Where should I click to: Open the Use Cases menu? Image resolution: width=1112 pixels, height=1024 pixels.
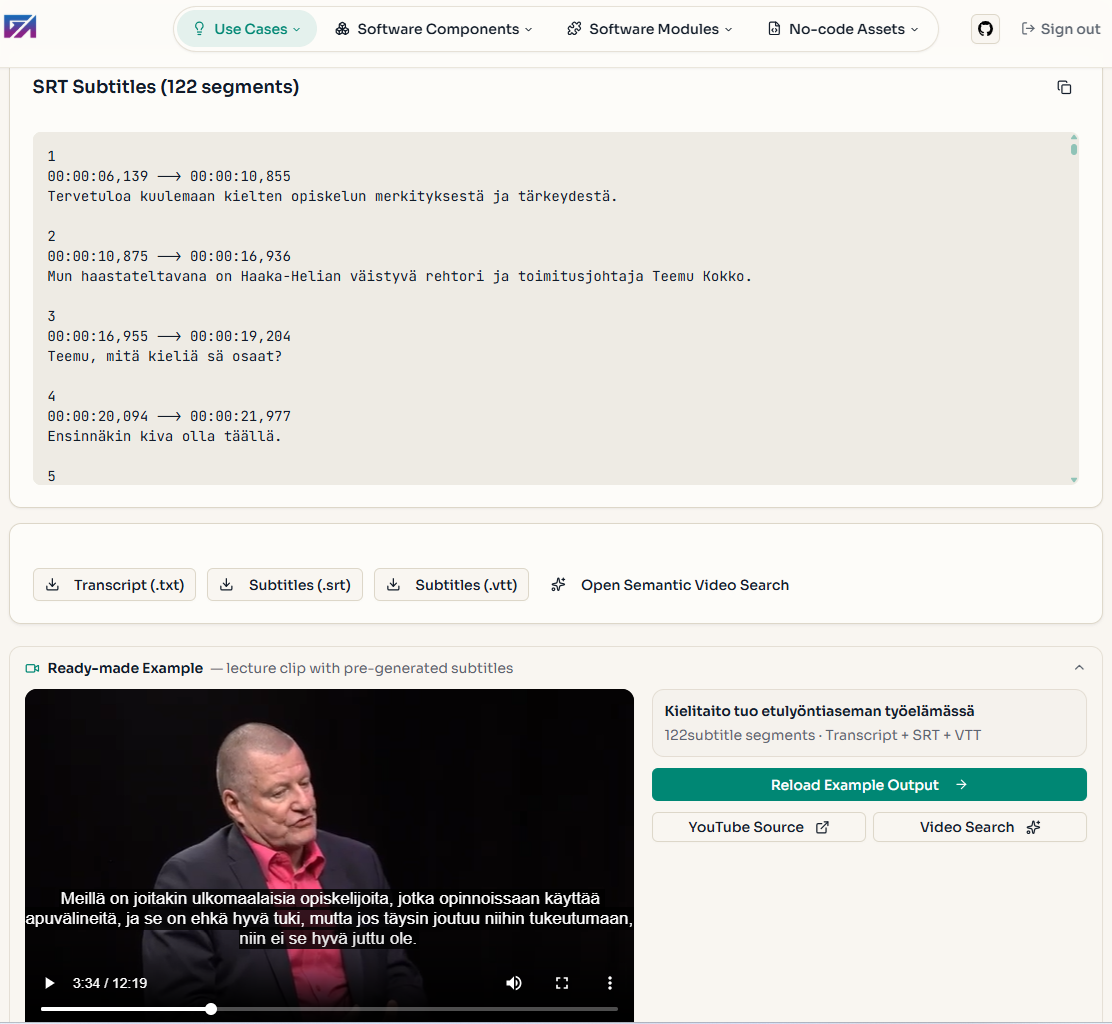(247, 29)
